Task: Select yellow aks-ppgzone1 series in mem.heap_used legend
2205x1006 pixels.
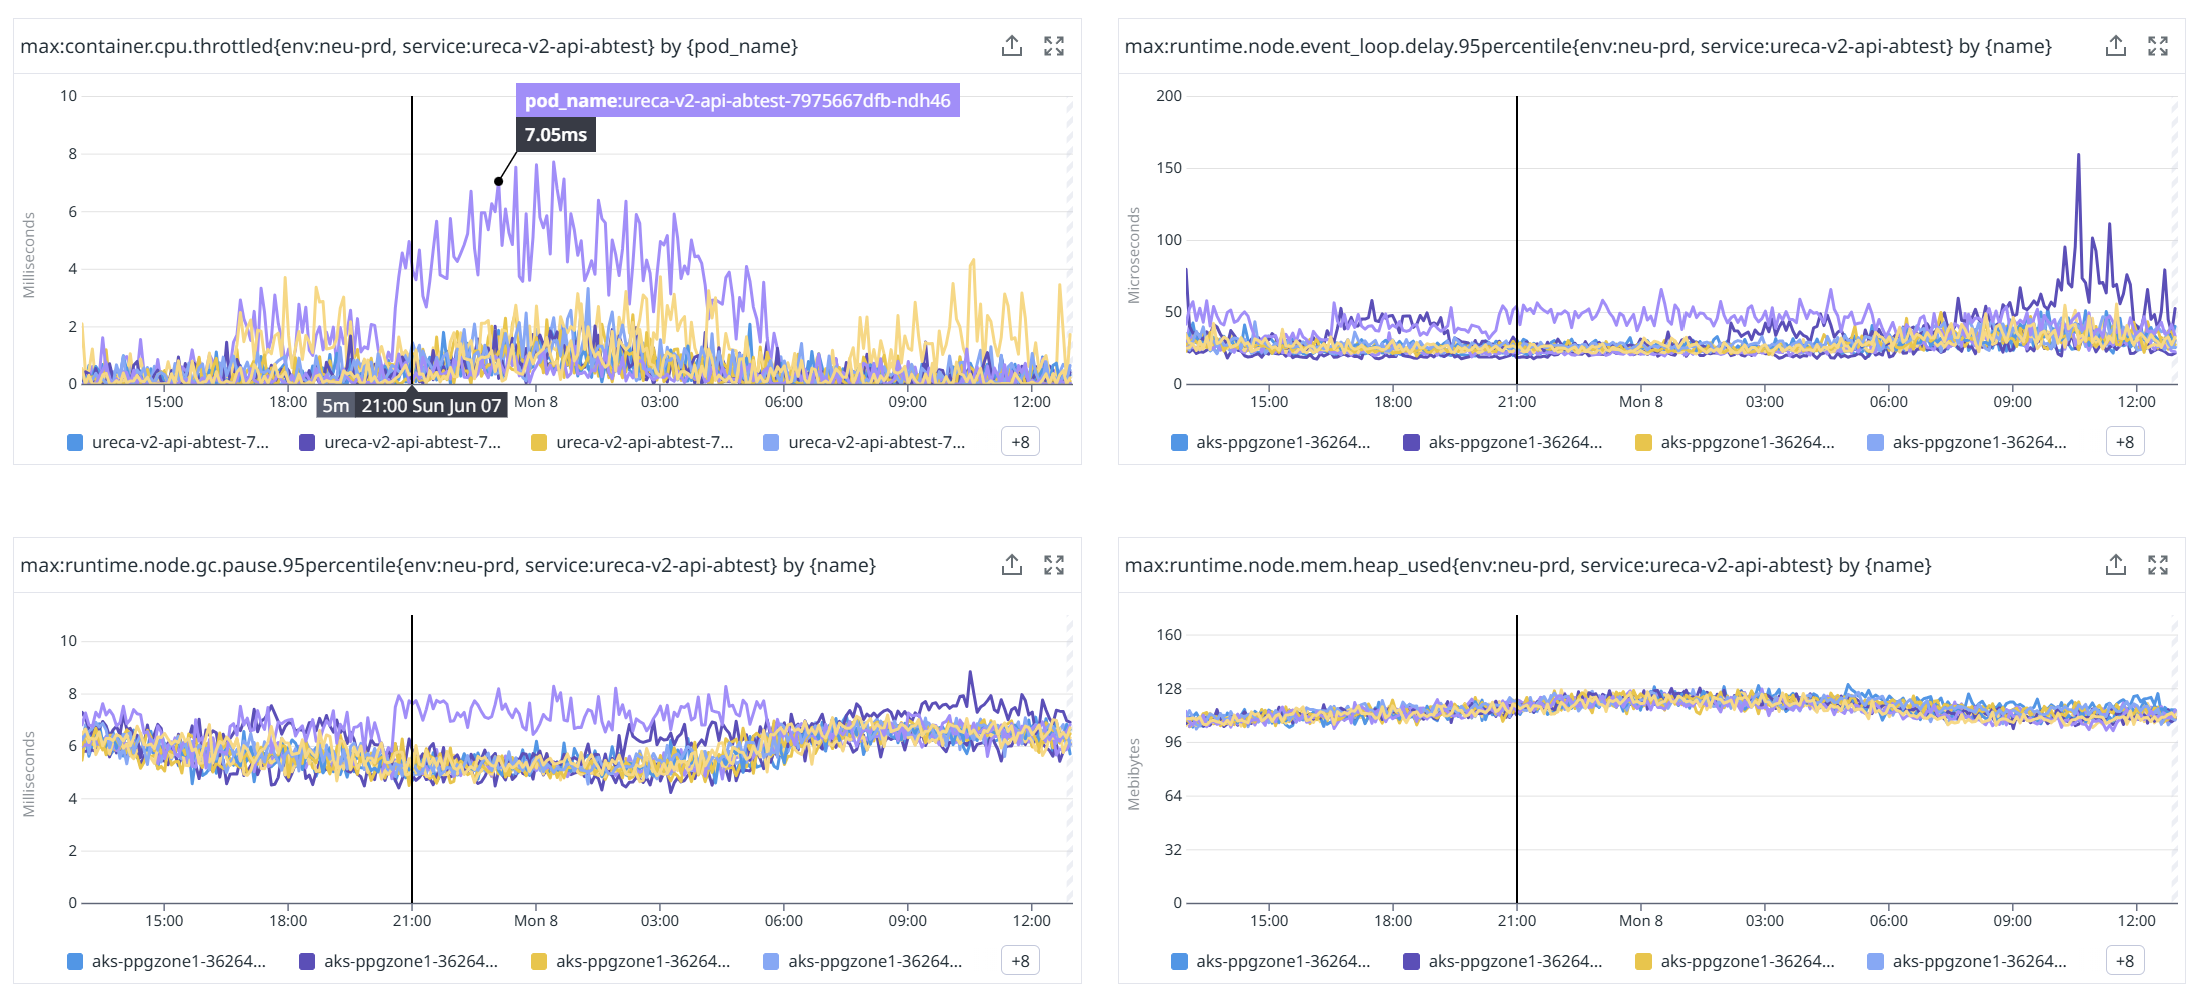Action: click(x=1735, y=961)
